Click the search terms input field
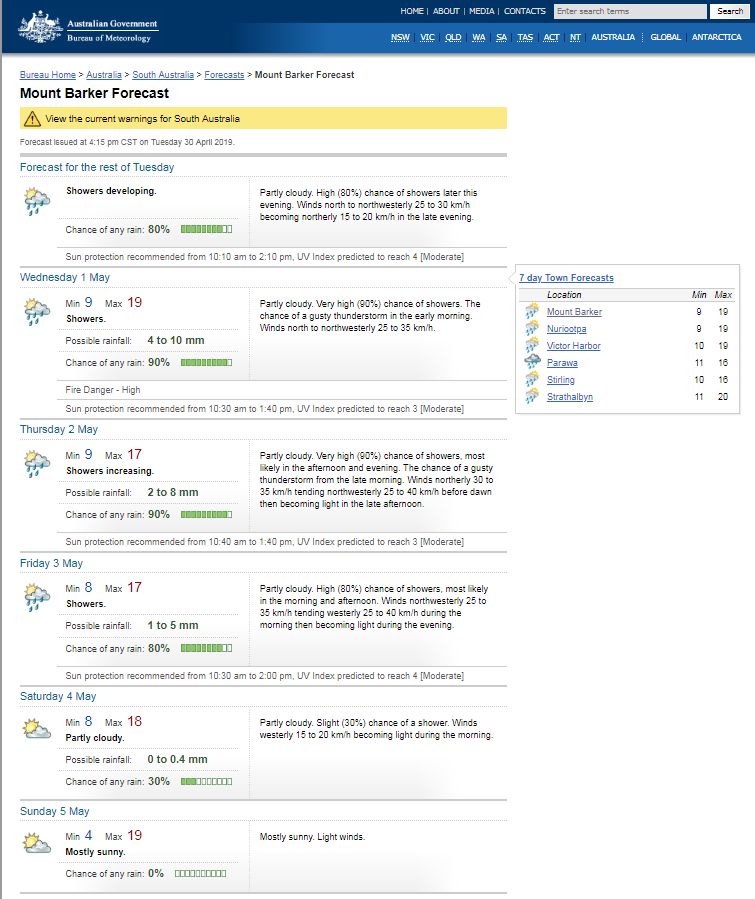Image resolution: width=755 pixels, height=899 pixels. click(630, 11)
